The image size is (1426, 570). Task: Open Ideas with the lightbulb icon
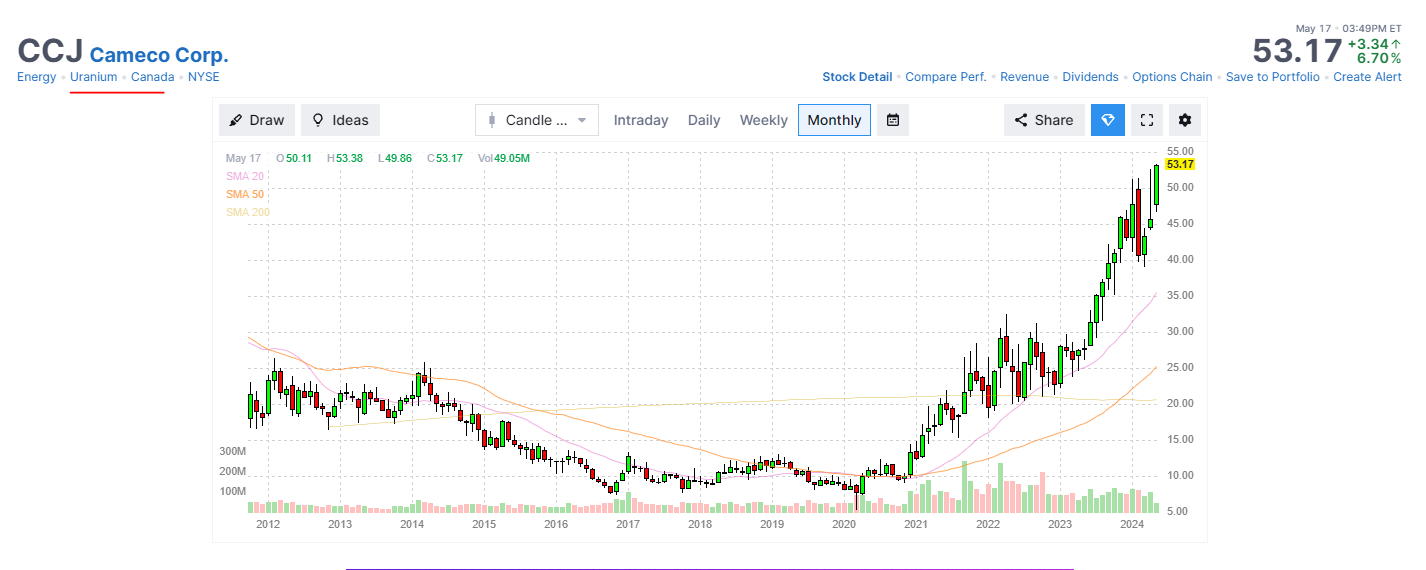pos(340,120)
